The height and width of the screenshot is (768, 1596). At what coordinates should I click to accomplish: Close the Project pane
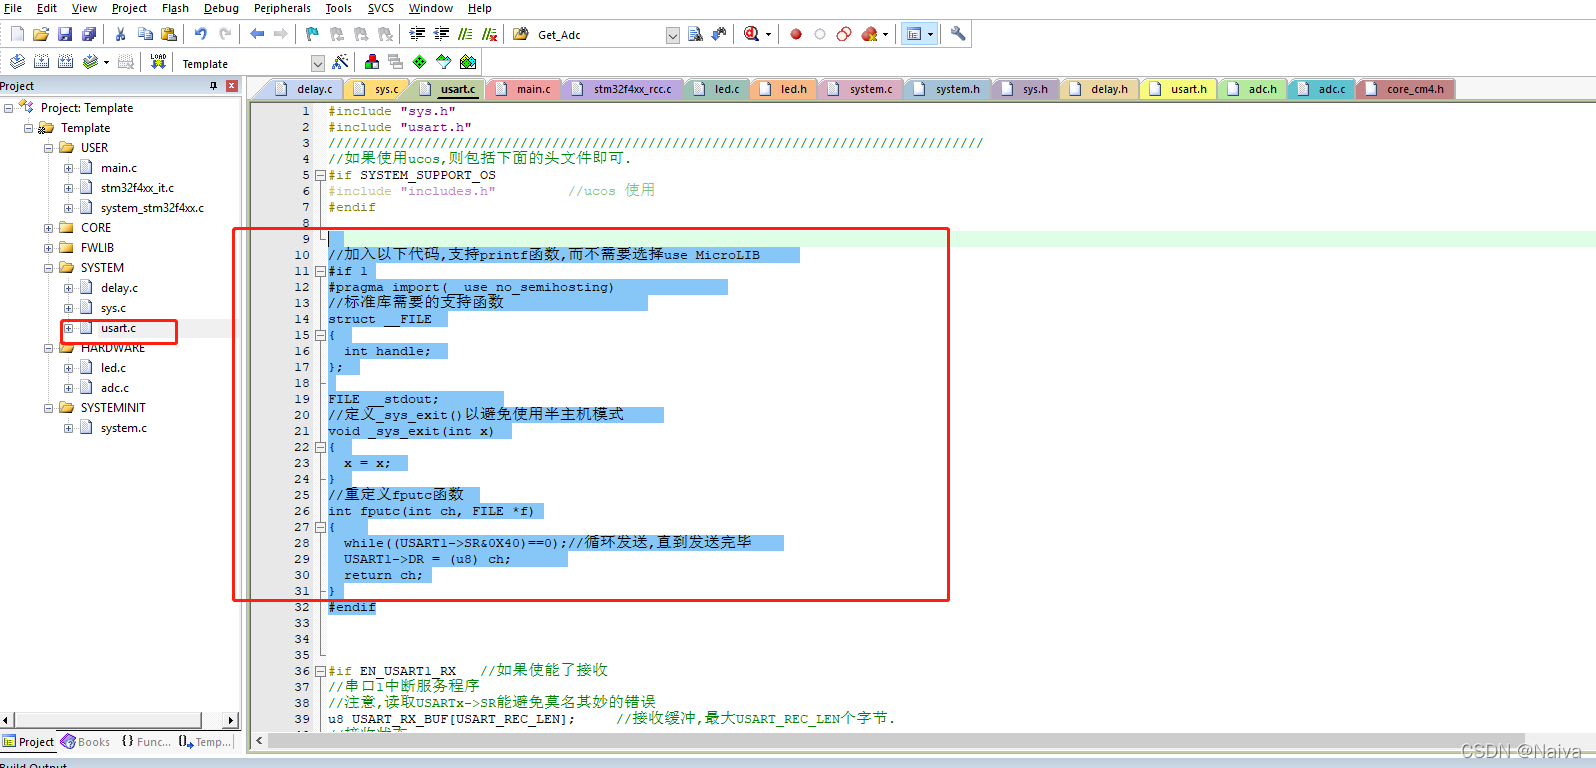tap(231, 86)
